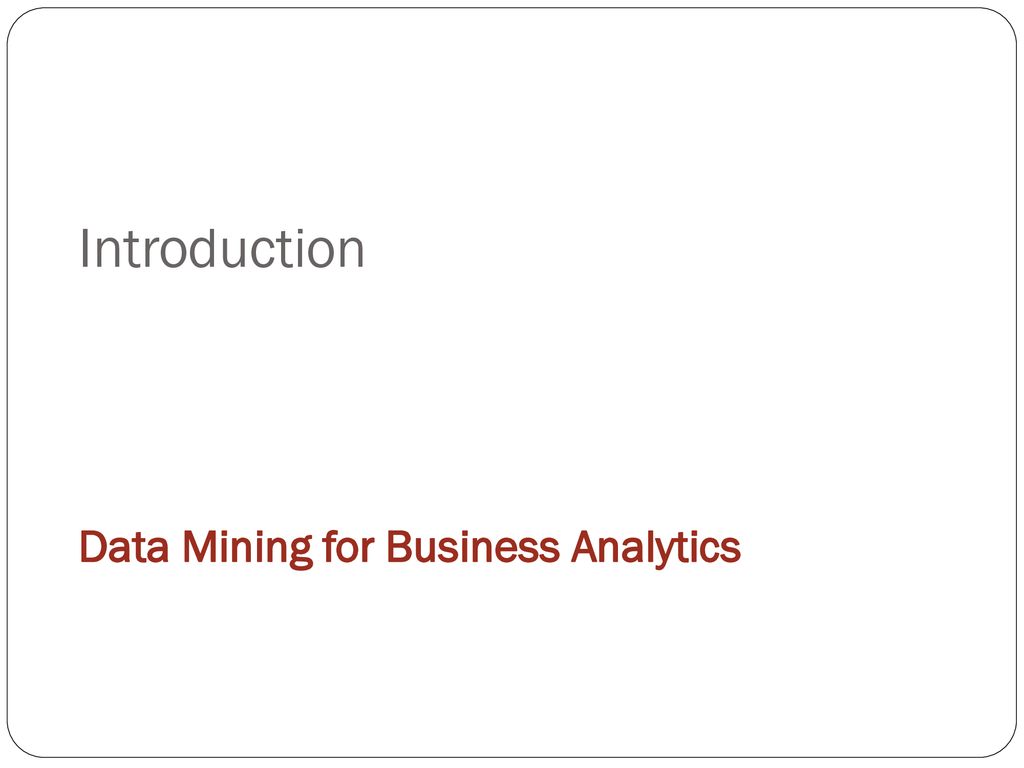Click the word Business in the subtitle
Viewport: 1024px width, 768px height.
(473, 546)
